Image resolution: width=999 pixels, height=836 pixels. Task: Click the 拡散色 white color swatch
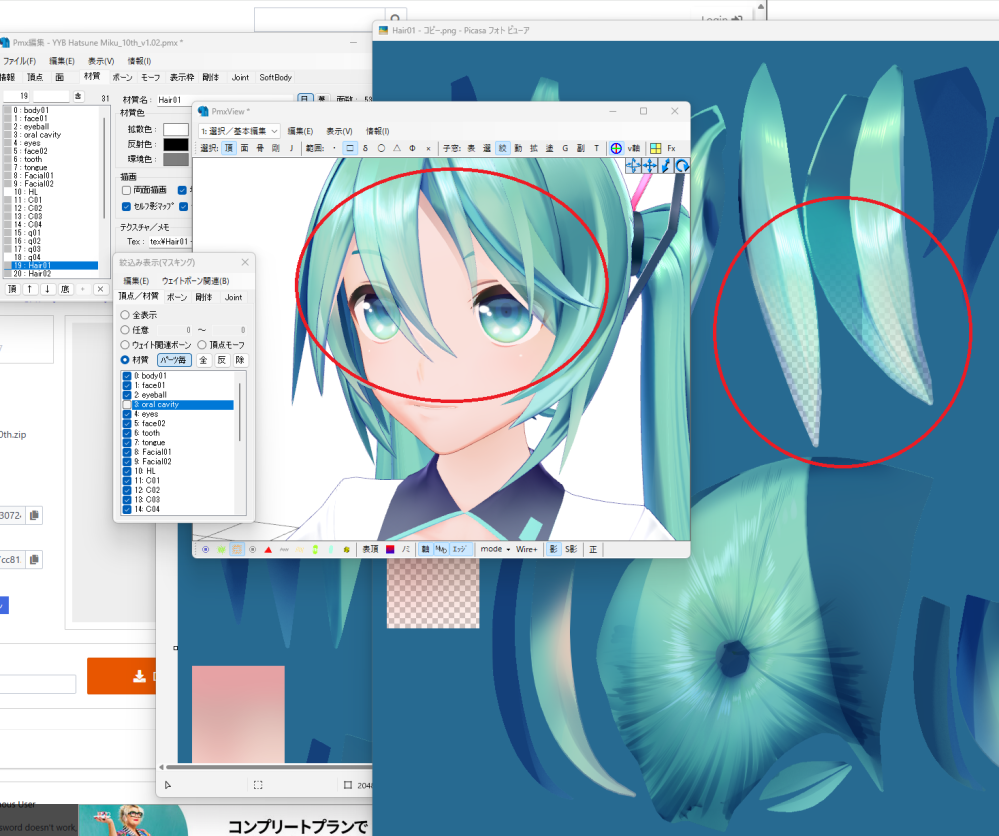coord(176,129)
